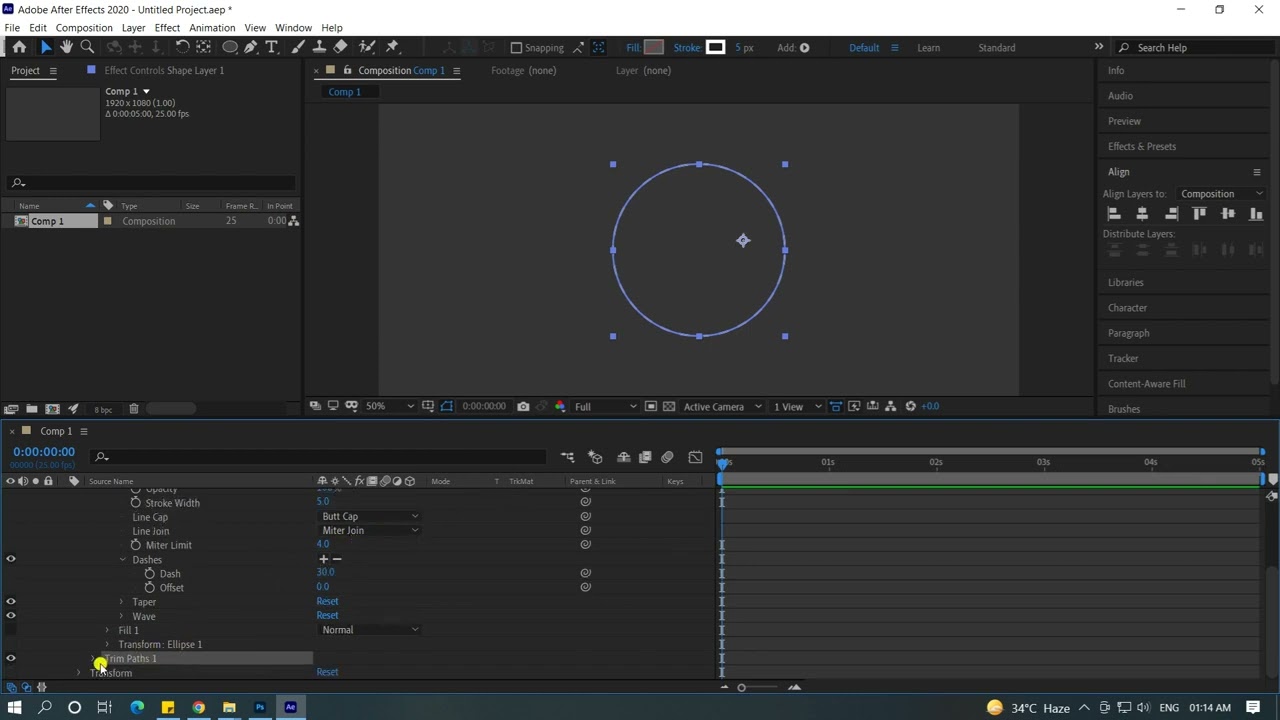
Task: Hide the Wave property with its eye
Action: click(11, 615)
